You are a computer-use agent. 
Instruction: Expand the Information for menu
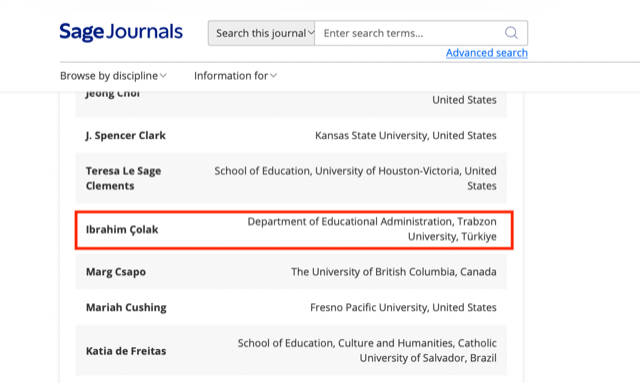pos(235,76)
